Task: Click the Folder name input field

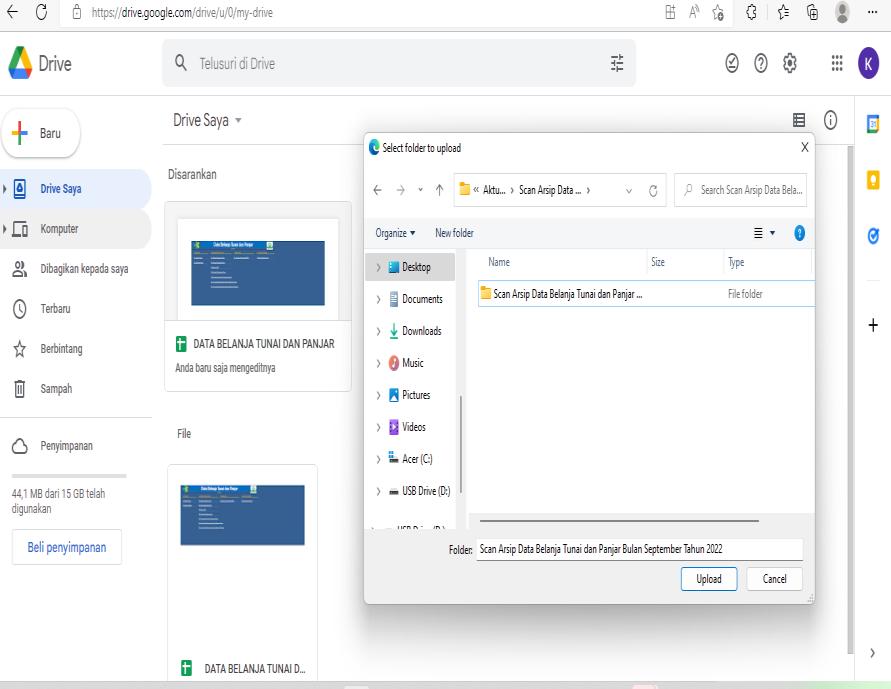Action: [x=639, y=549]
